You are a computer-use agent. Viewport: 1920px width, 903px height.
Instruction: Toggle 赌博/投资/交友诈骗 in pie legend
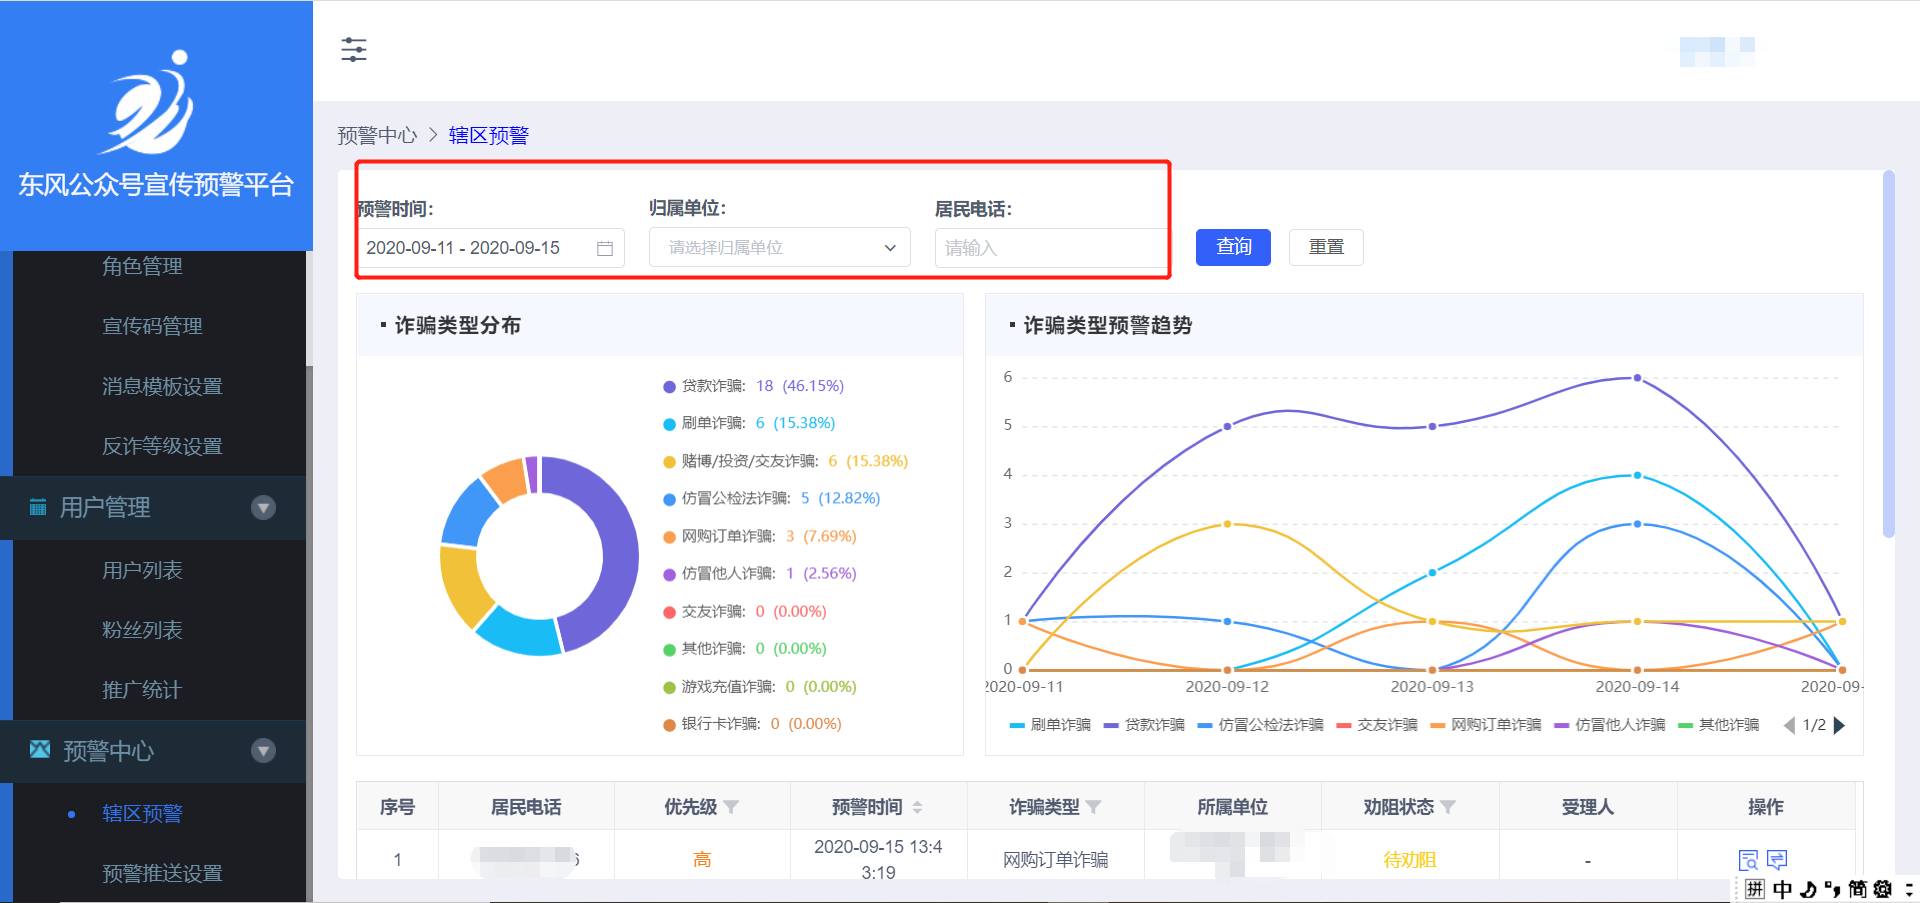tap(786, 461)
